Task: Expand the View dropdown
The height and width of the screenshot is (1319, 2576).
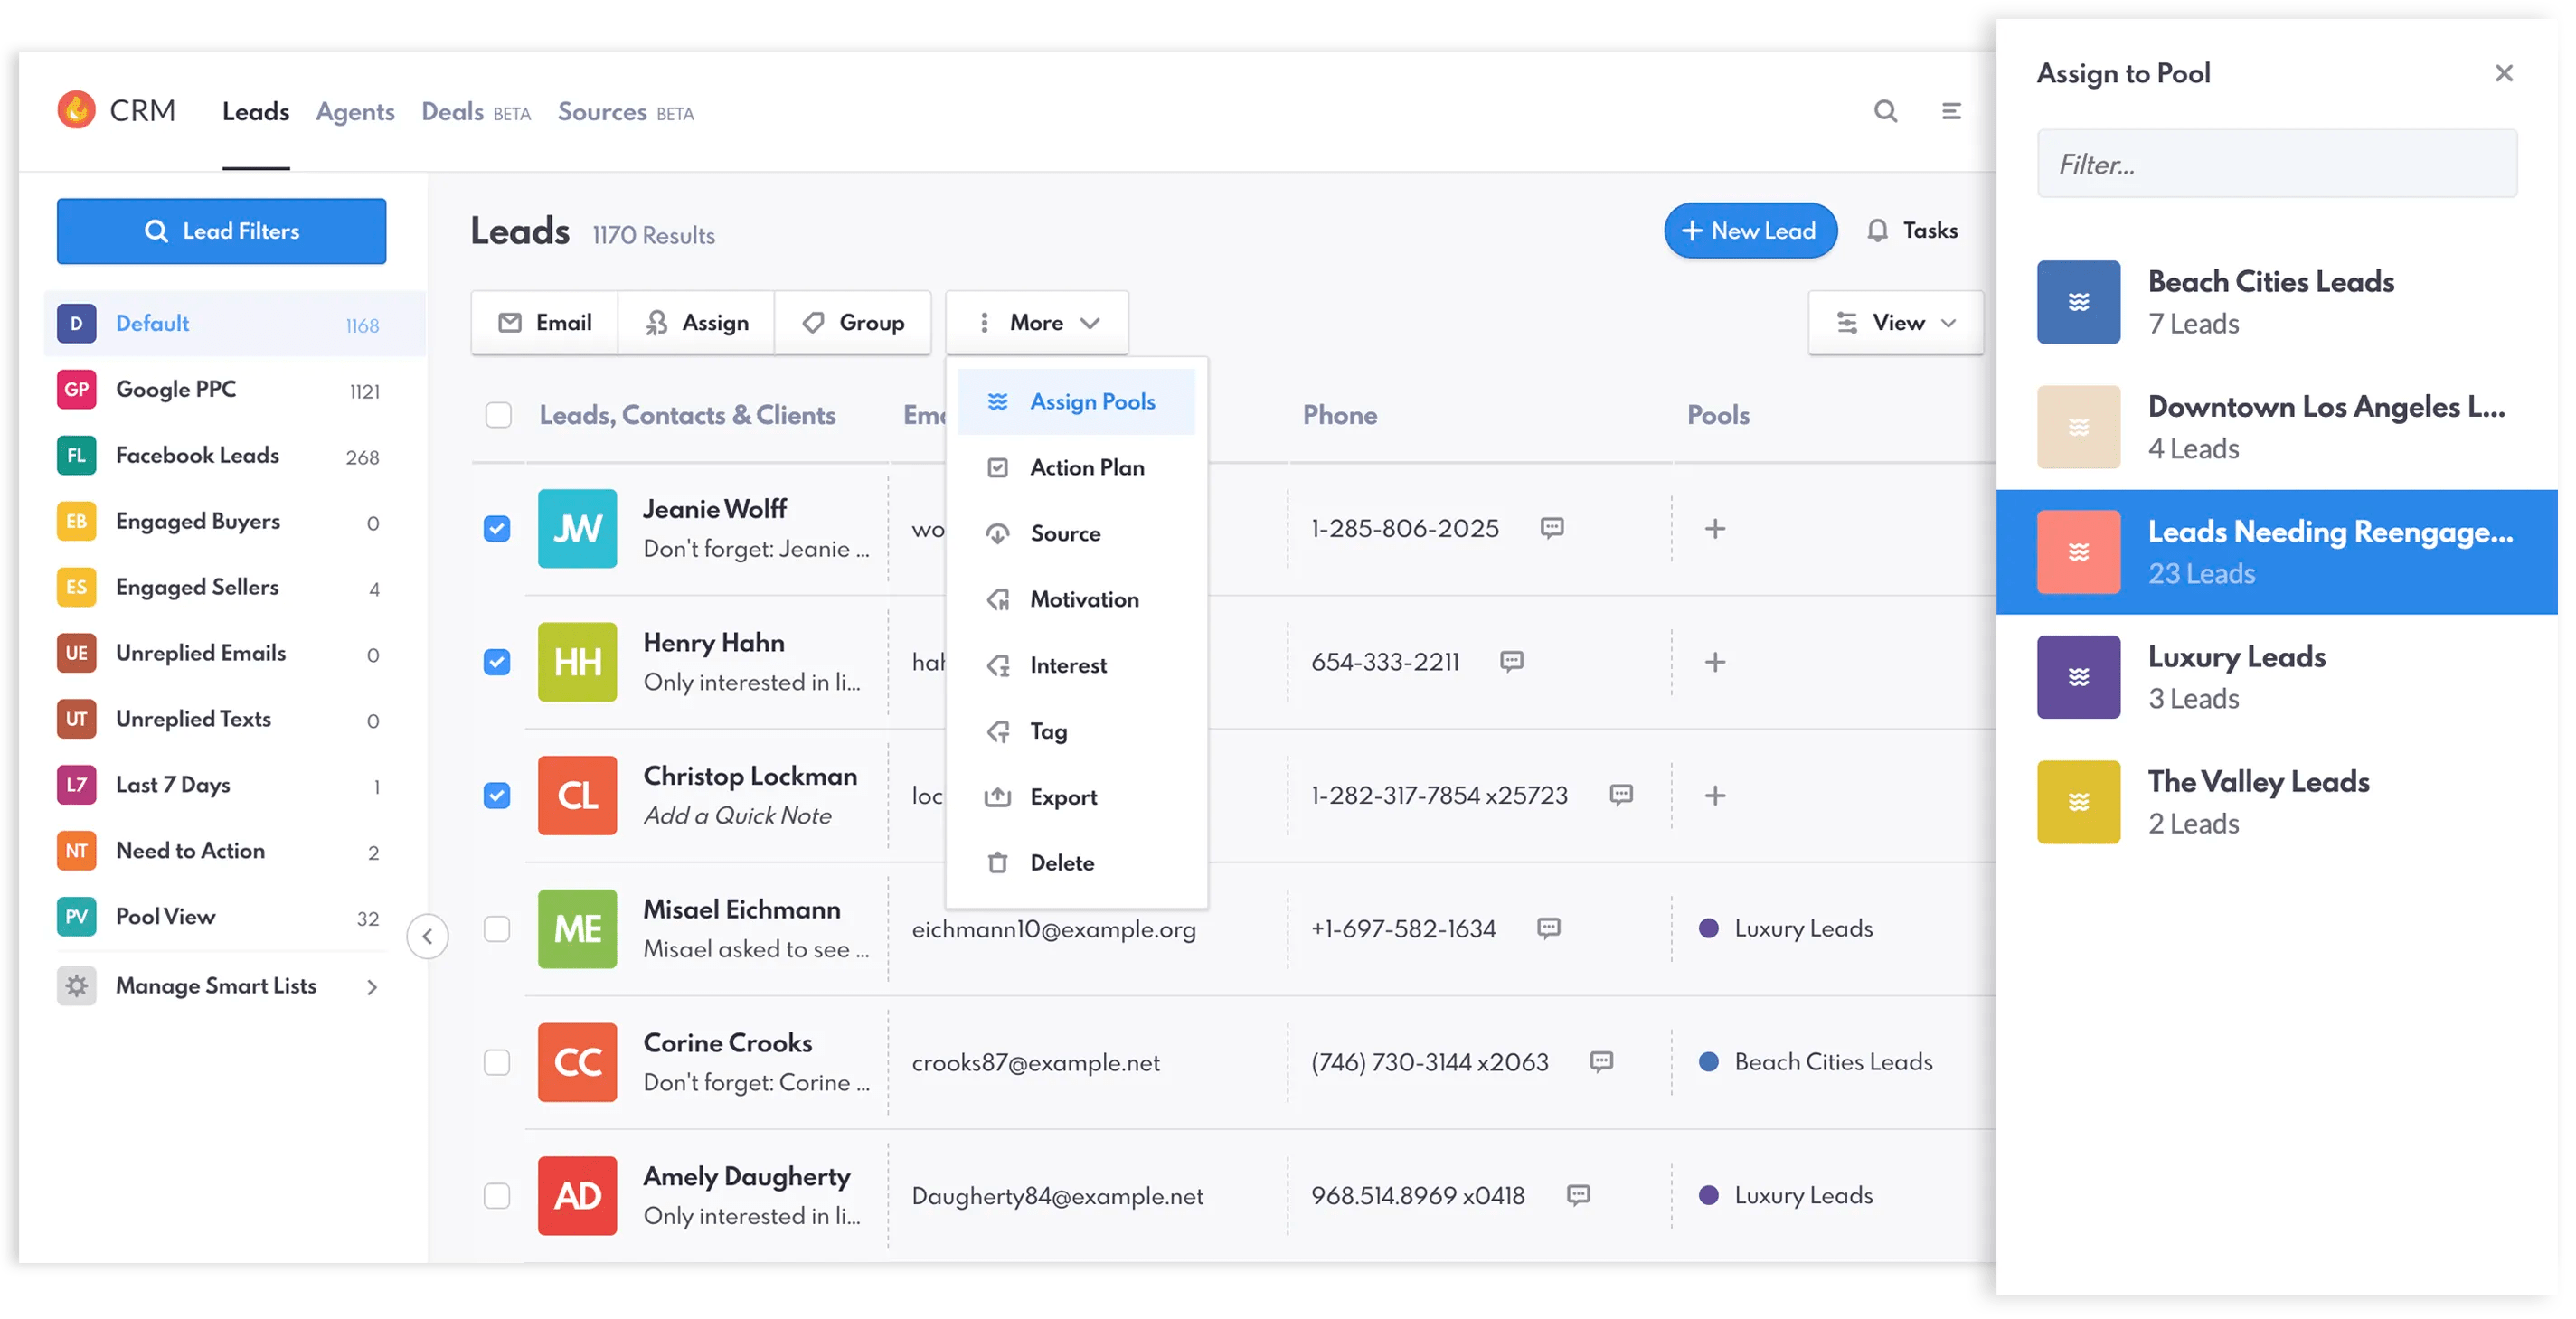Action: pos(1895,323)
